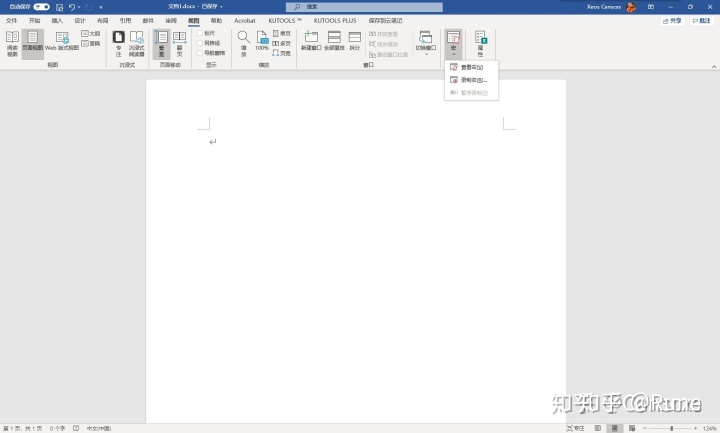Image resolution: width=720 pixels, height=433 pixels.
Task: Enable the Ruler (标尺) checkbox
Action: [199, 34]
